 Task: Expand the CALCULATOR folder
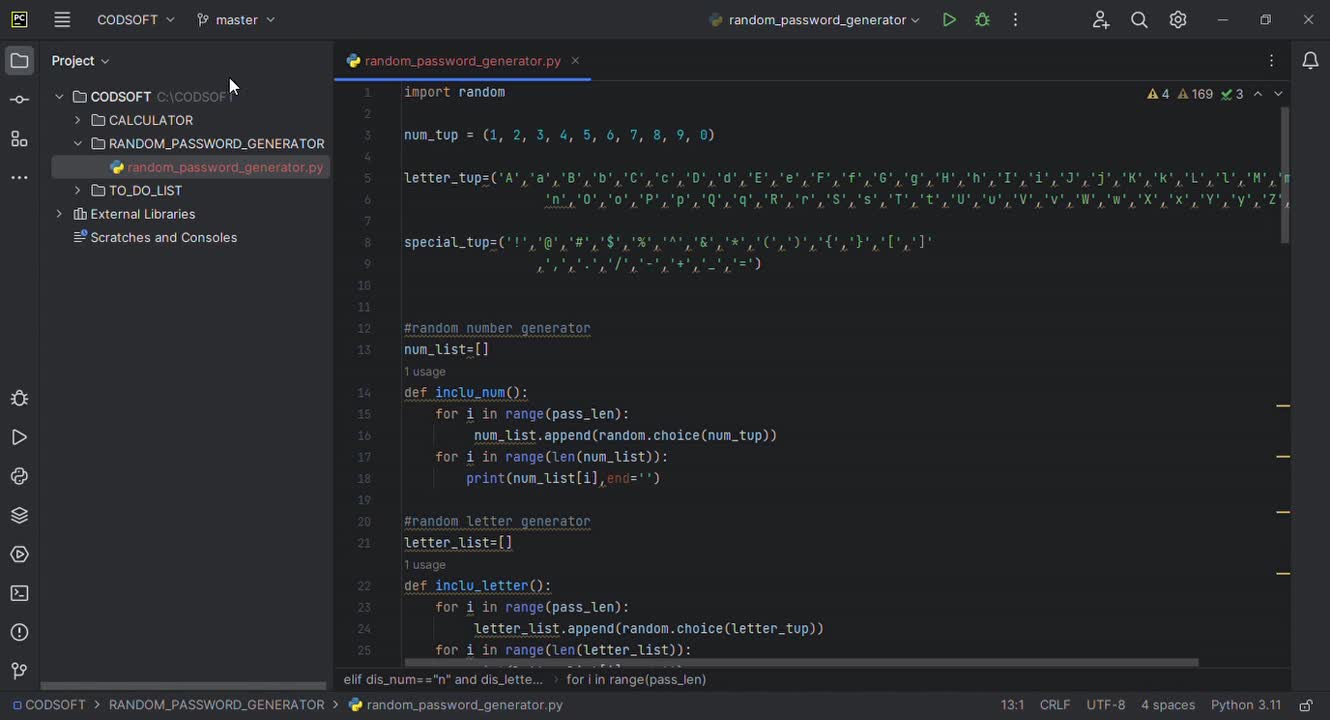[78, 120]
